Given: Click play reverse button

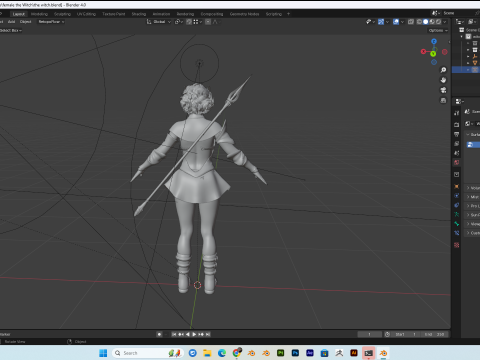Looking at the screenshot, I should pos(188,334).
